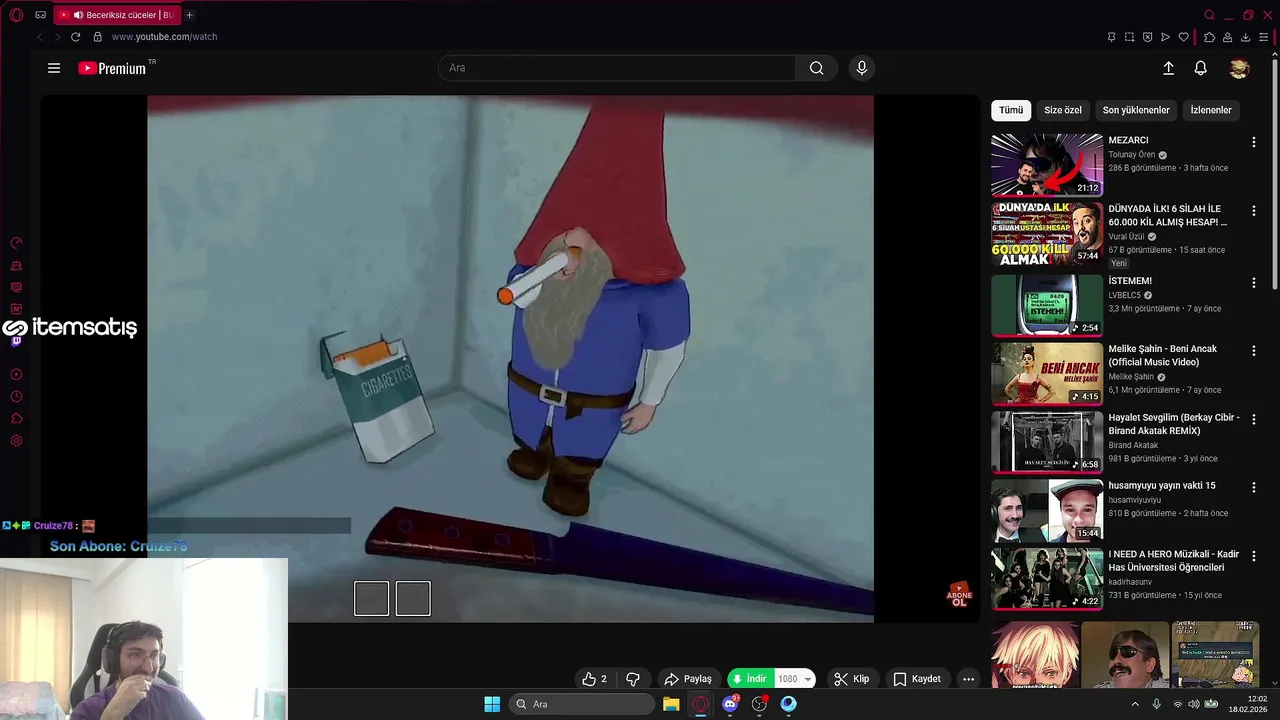Open the husamyuyu yayın vakti 15 thumbnail
Viewport: 1280px width, 720px height.
click(1047, 510)
